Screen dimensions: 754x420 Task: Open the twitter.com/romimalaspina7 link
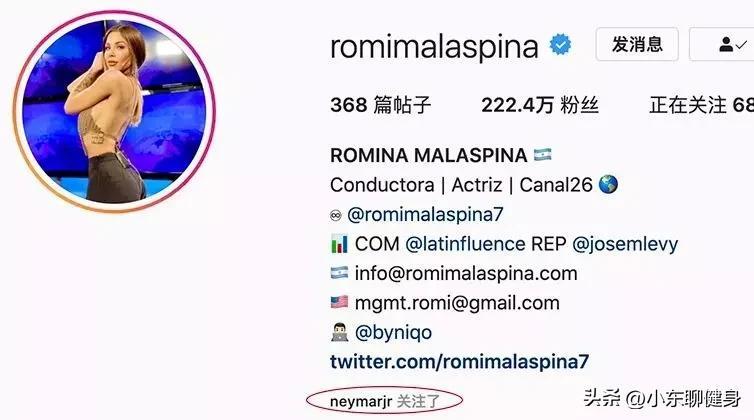click(x=459, y=362)
